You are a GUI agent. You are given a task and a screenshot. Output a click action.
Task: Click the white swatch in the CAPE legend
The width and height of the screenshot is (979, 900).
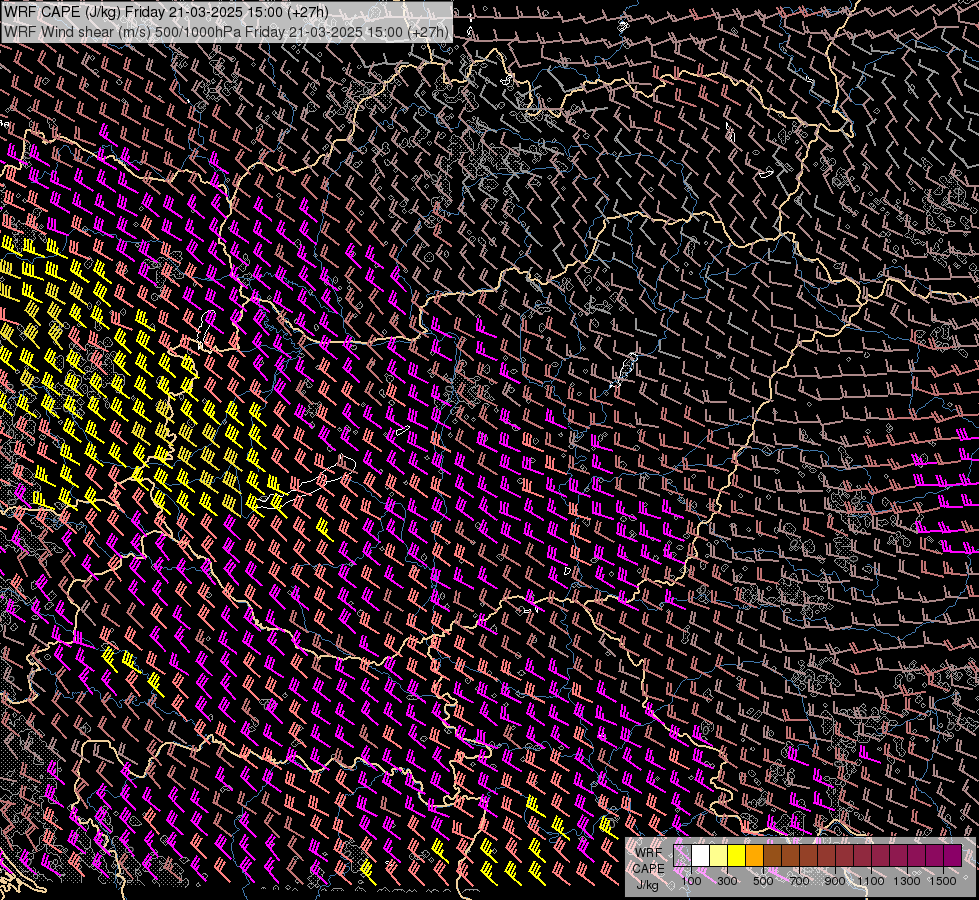(x=701, y=855)
